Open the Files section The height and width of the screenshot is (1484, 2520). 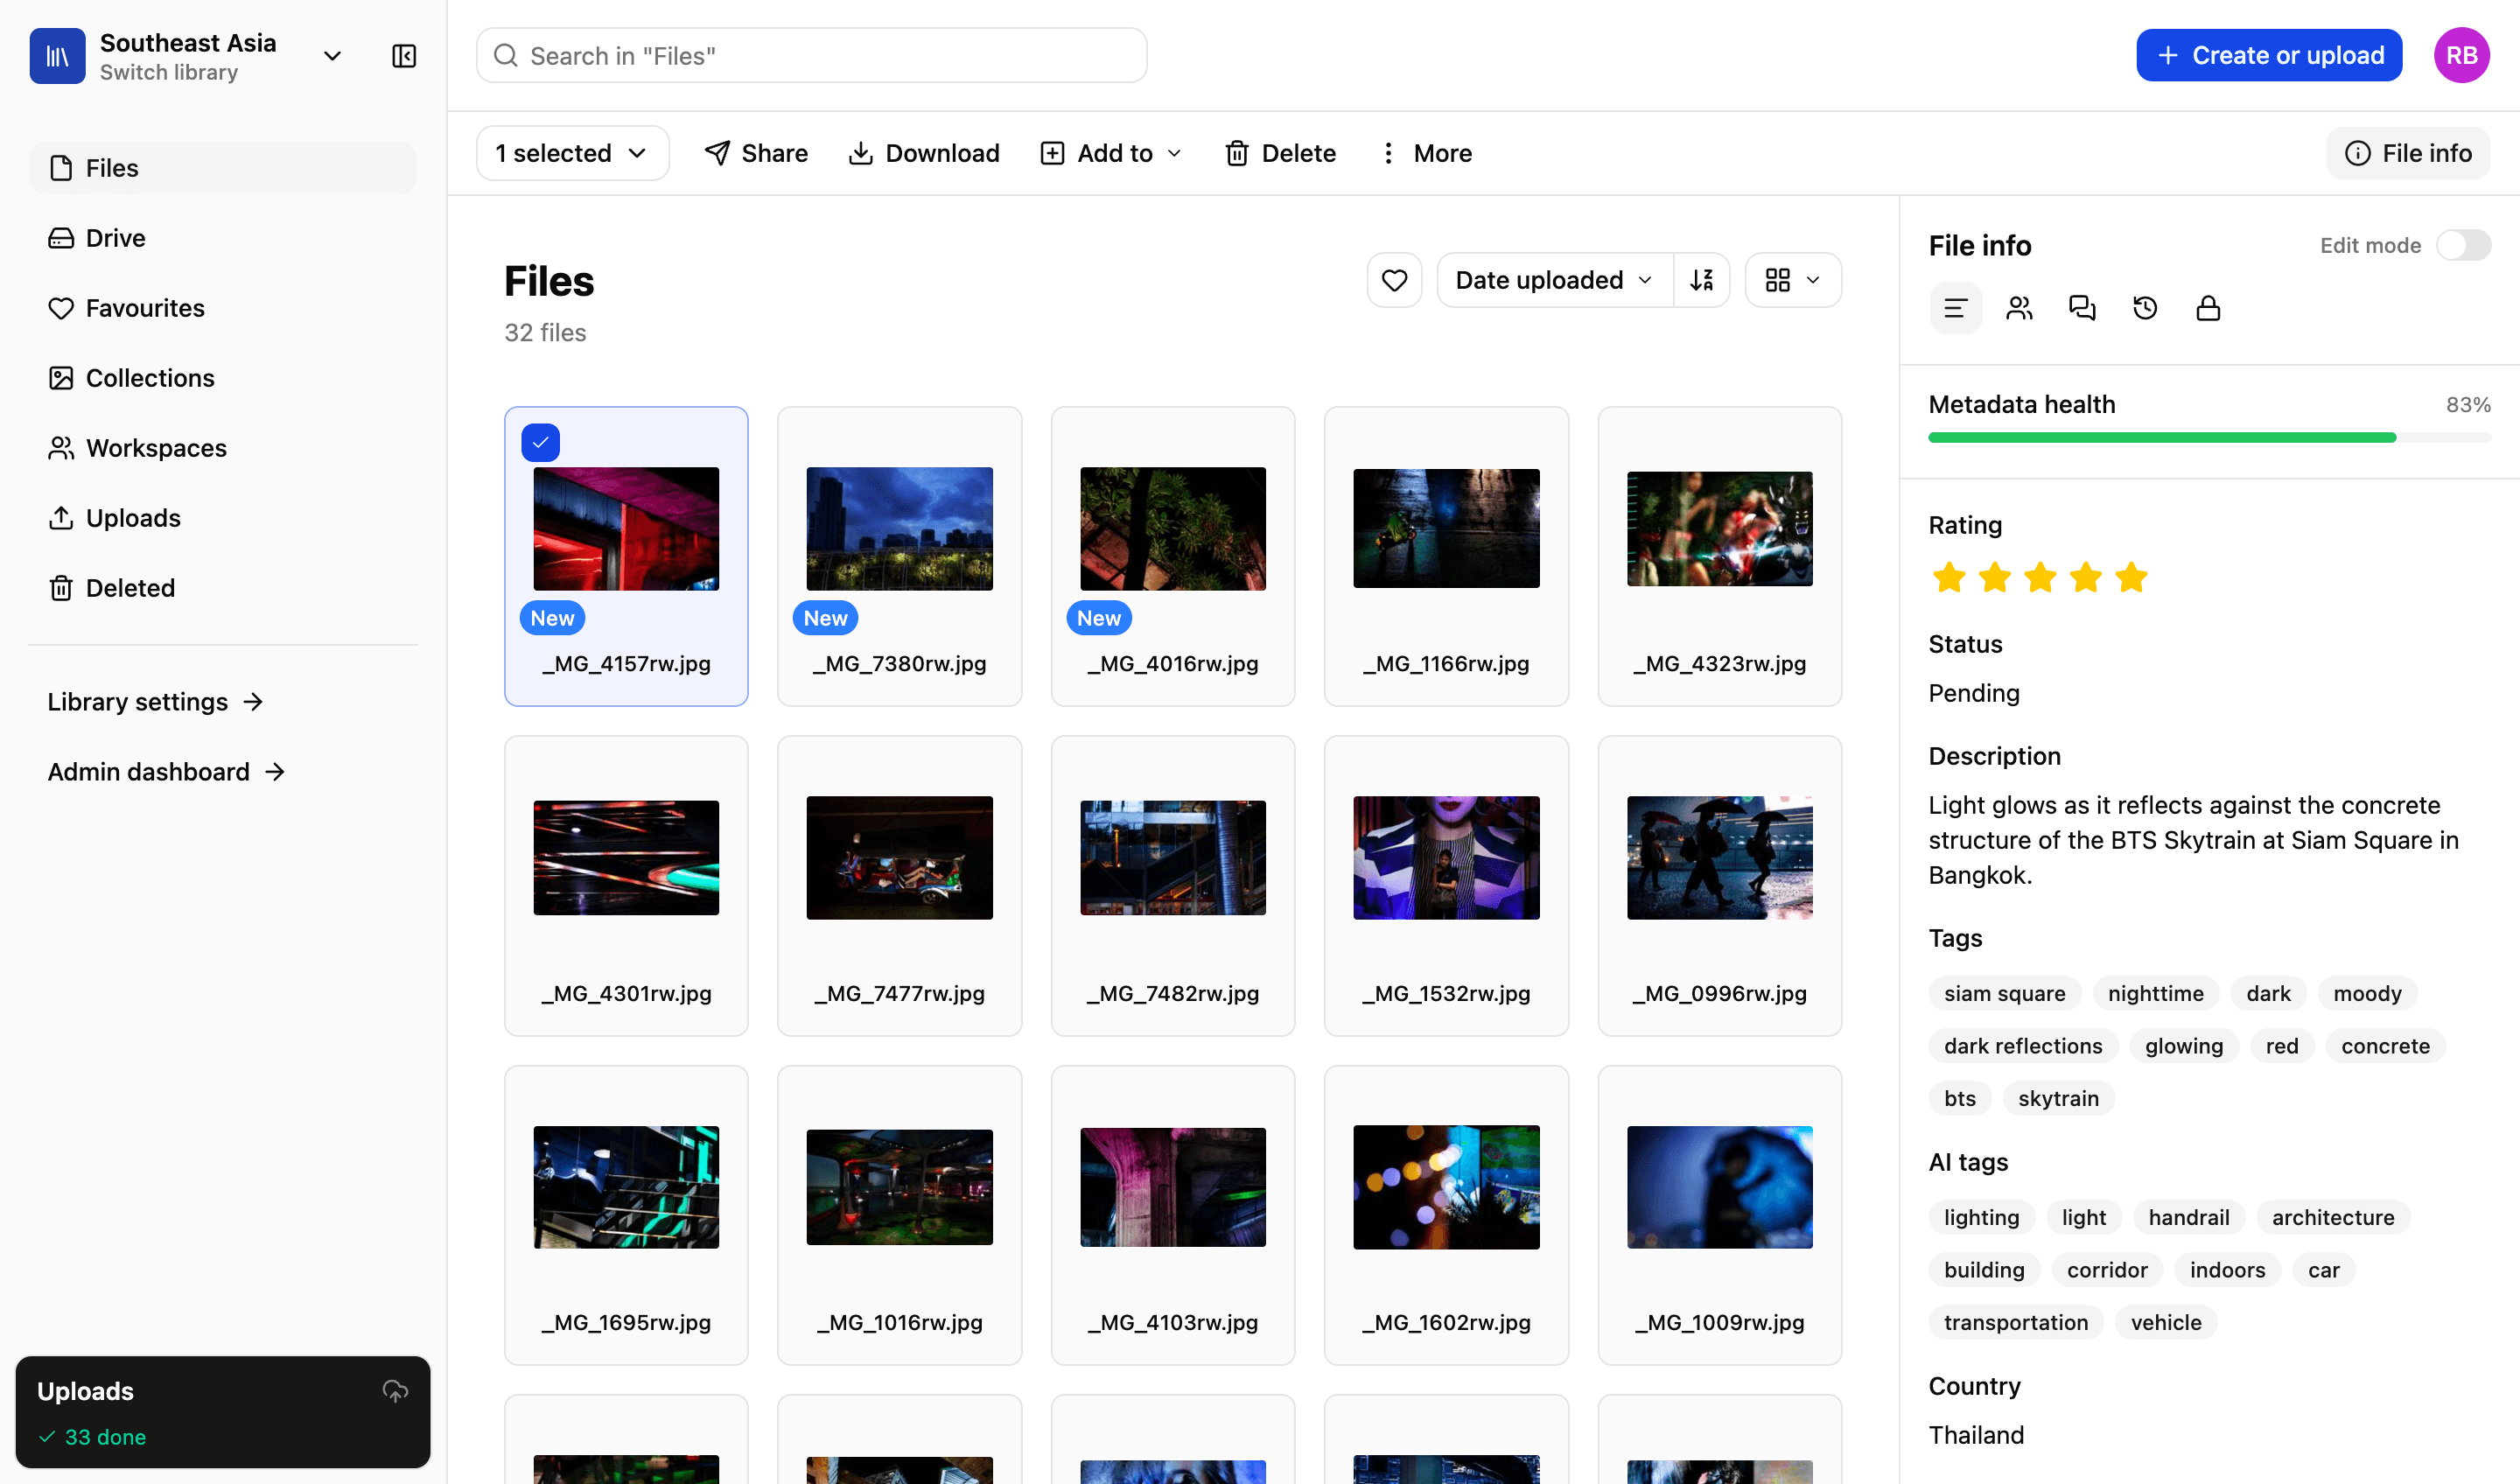click(x=223, y=168)
